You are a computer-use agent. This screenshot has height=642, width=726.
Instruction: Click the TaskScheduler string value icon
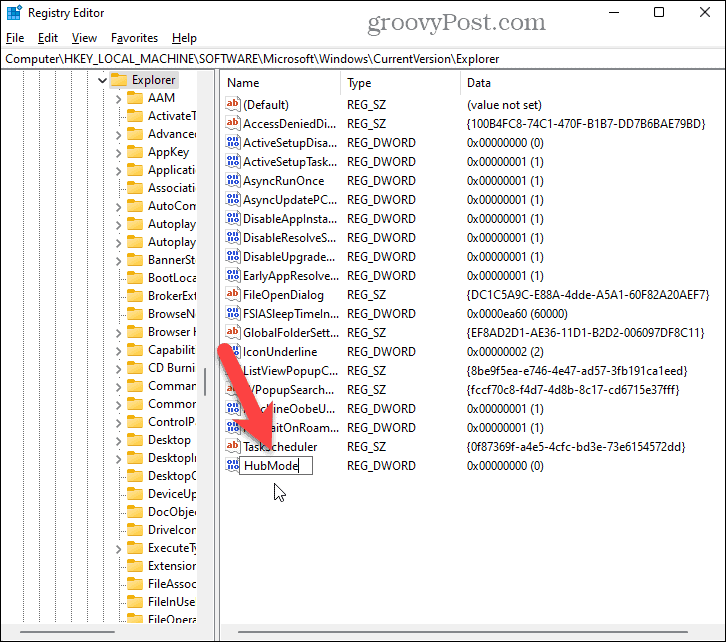233,446
